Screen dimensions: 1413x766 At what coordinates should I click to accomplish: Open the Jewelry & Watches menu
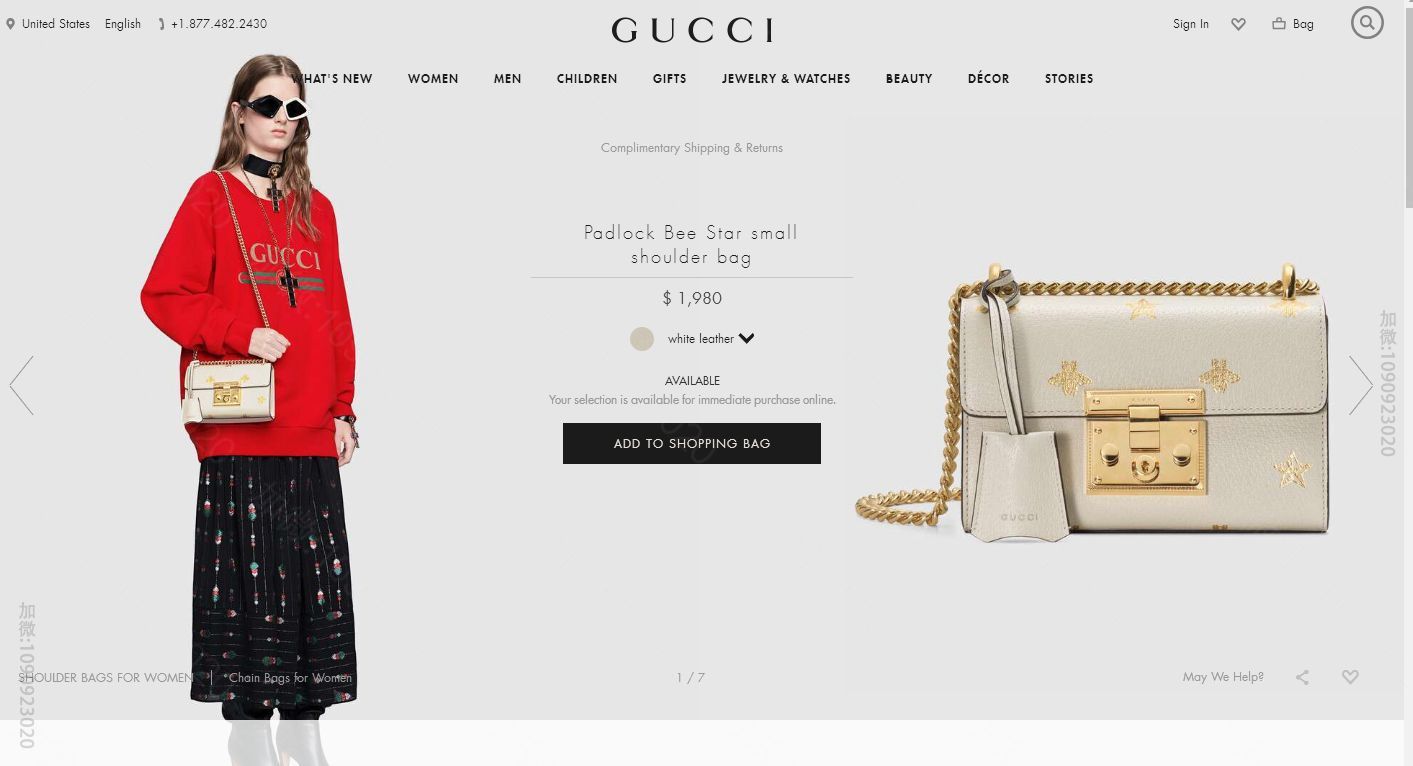(786, 79)
